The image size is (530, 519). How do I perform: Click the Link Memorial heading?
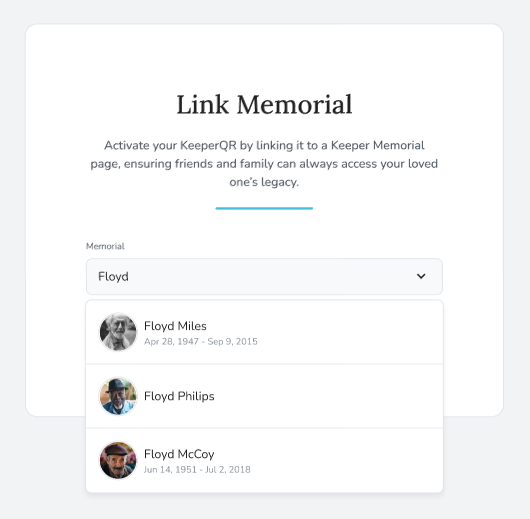pyautogui.click(x=264, y=104)
